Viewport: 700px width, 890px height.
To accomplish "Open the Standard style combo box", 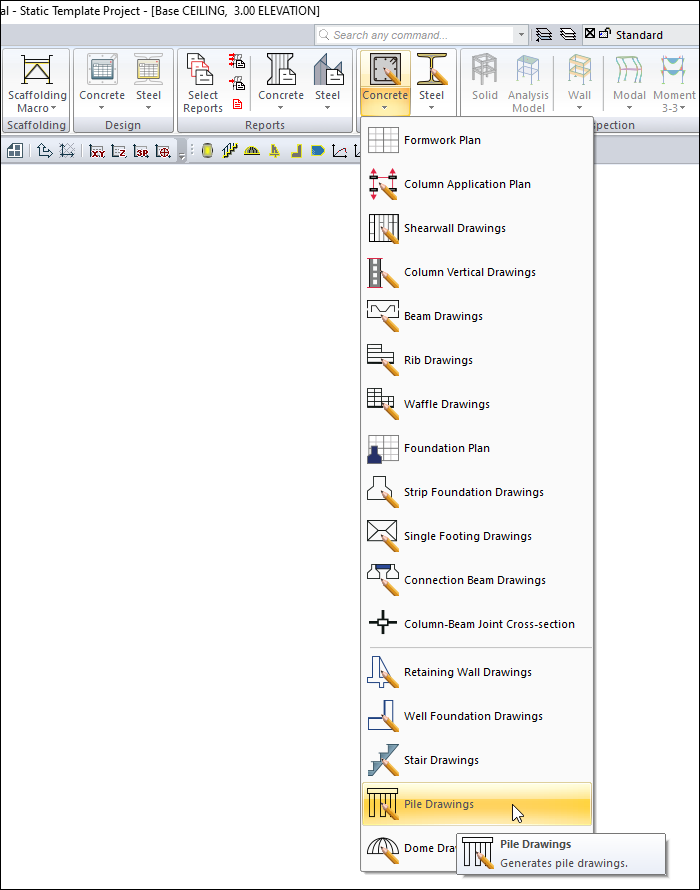I will [x=642, y=35].
